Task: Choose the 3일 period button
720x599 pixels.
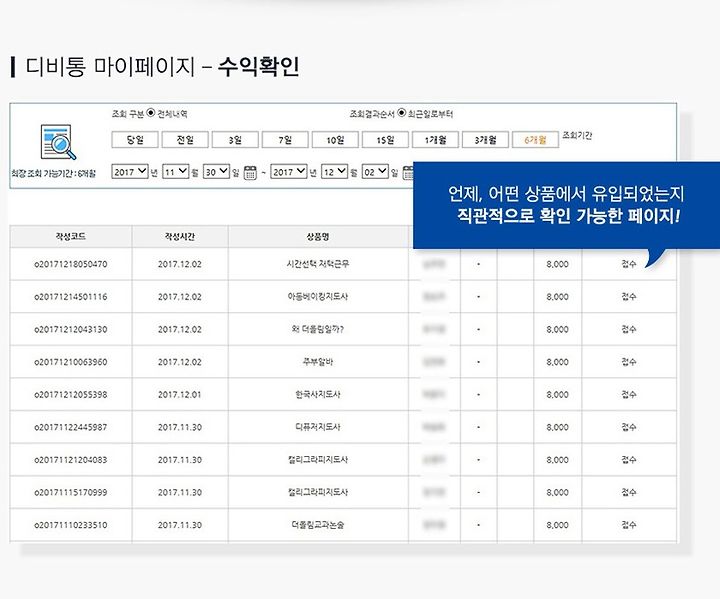Action: [x=235, y=140]
